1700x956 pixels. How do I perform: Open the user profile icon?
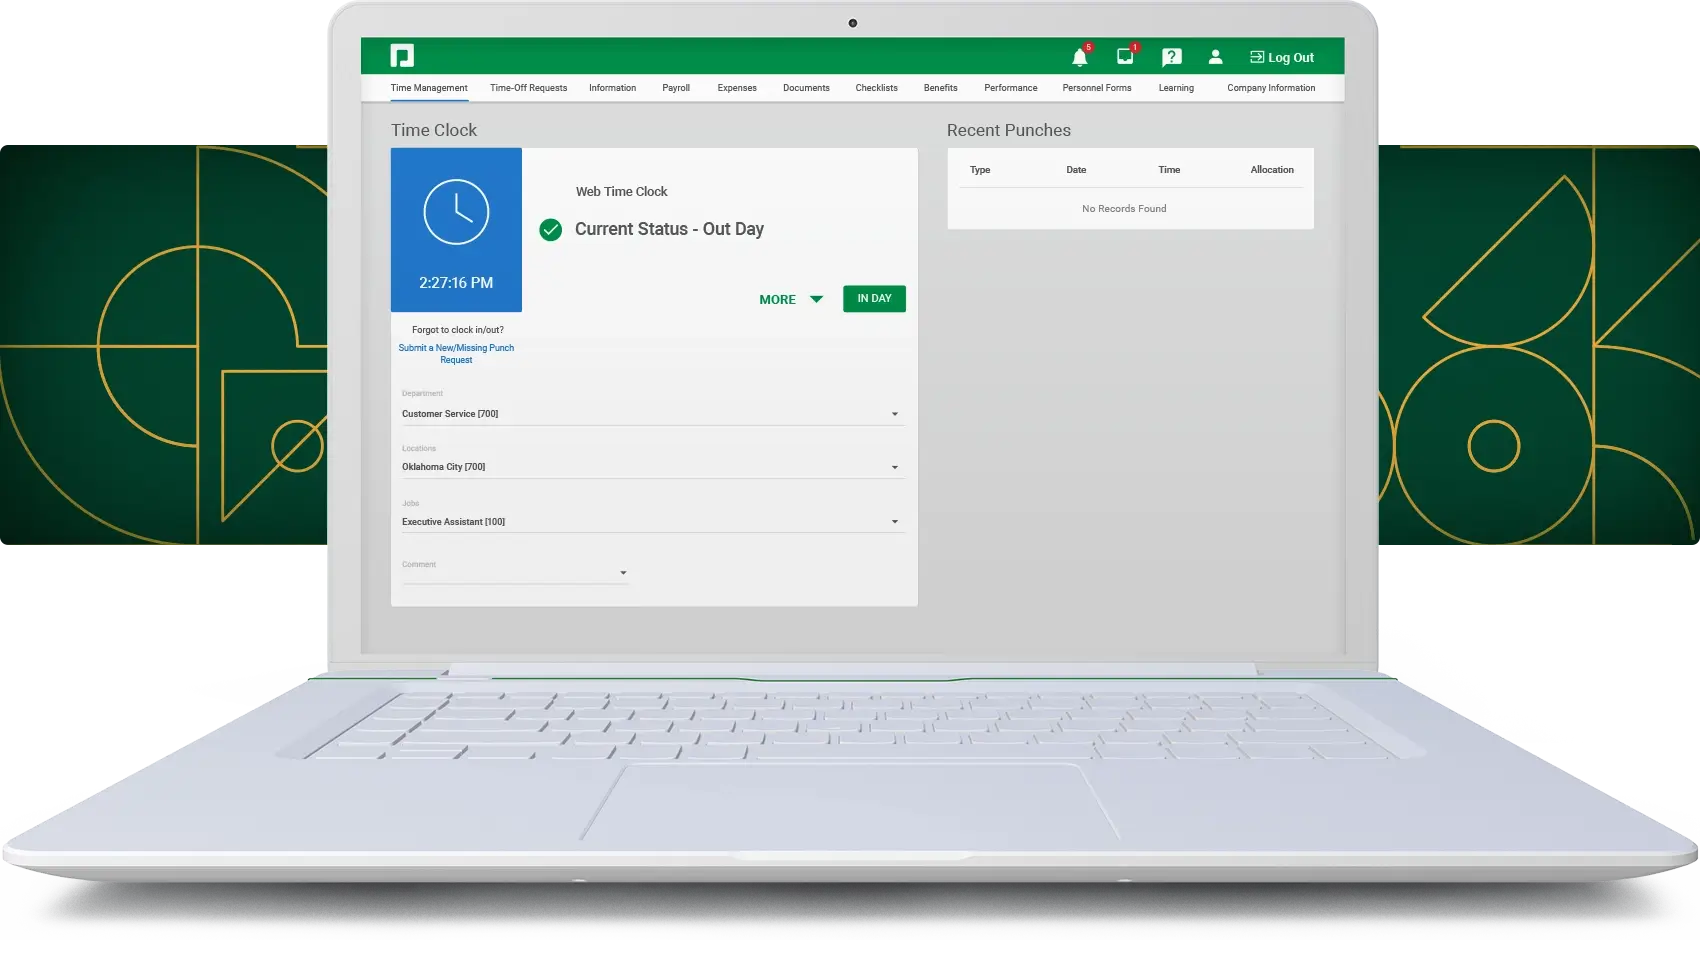[x=1215, y=57]
